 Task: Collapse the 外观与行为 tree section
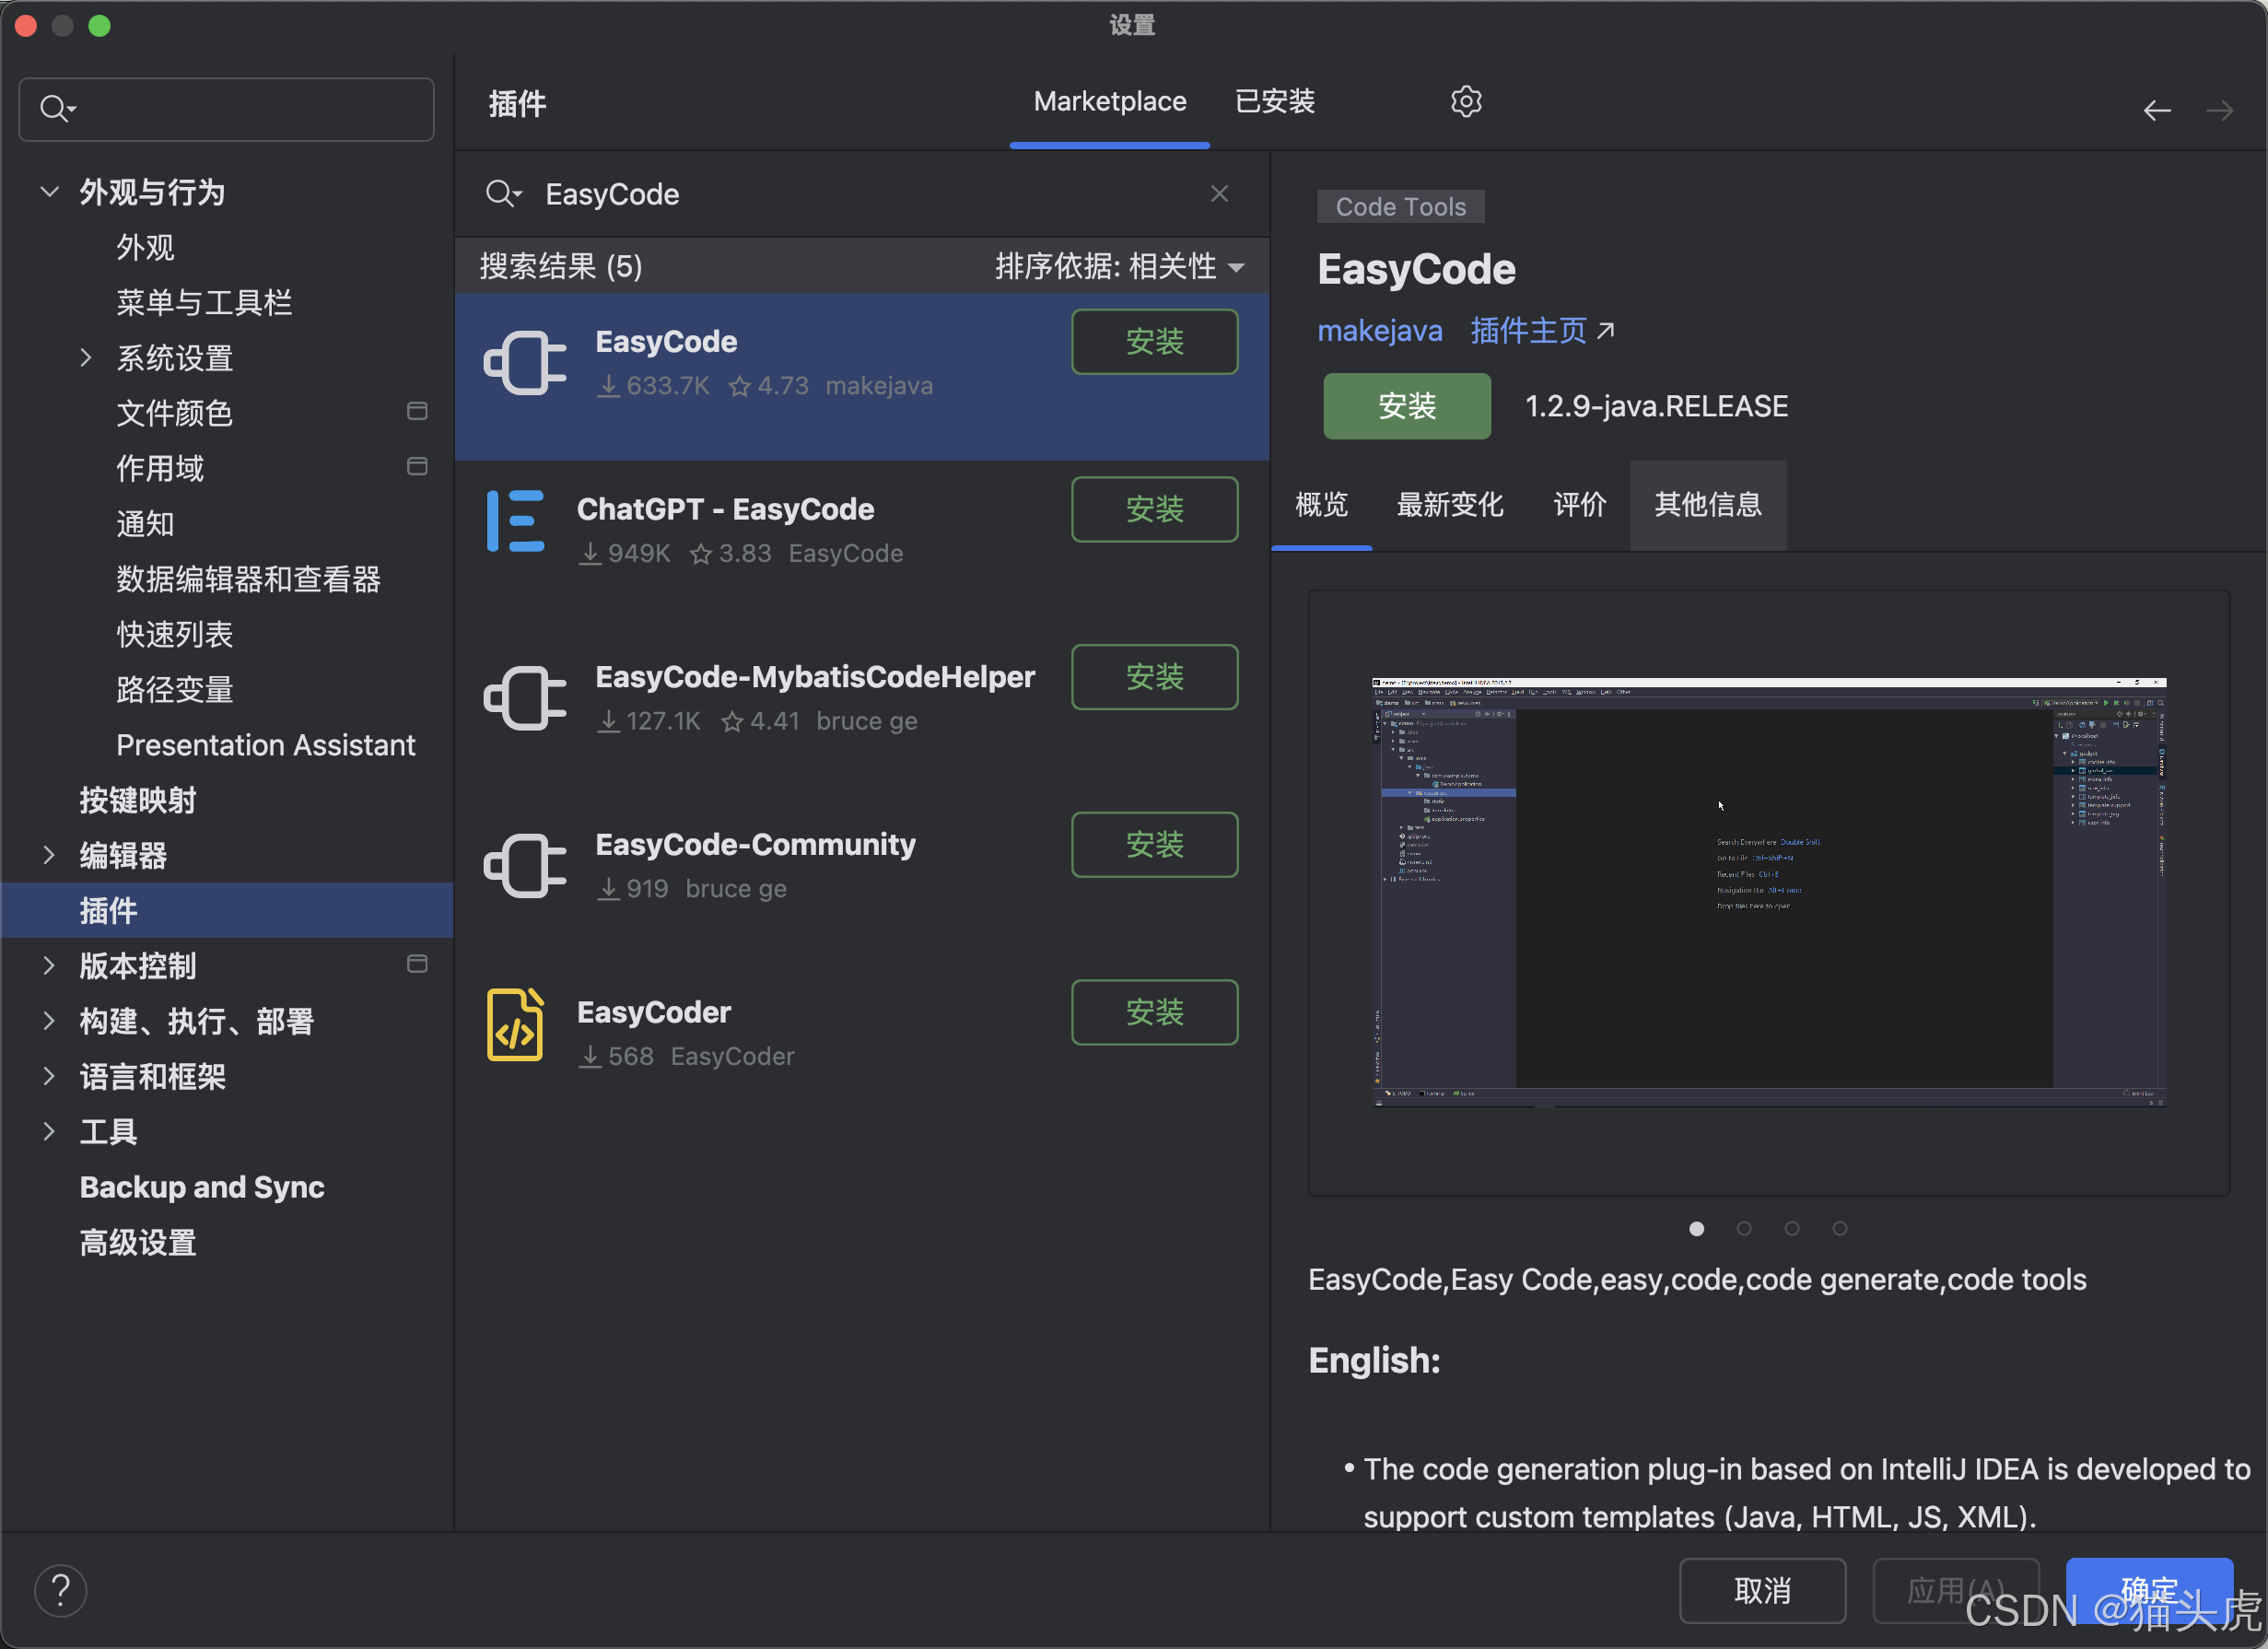[x=49, y=192]
